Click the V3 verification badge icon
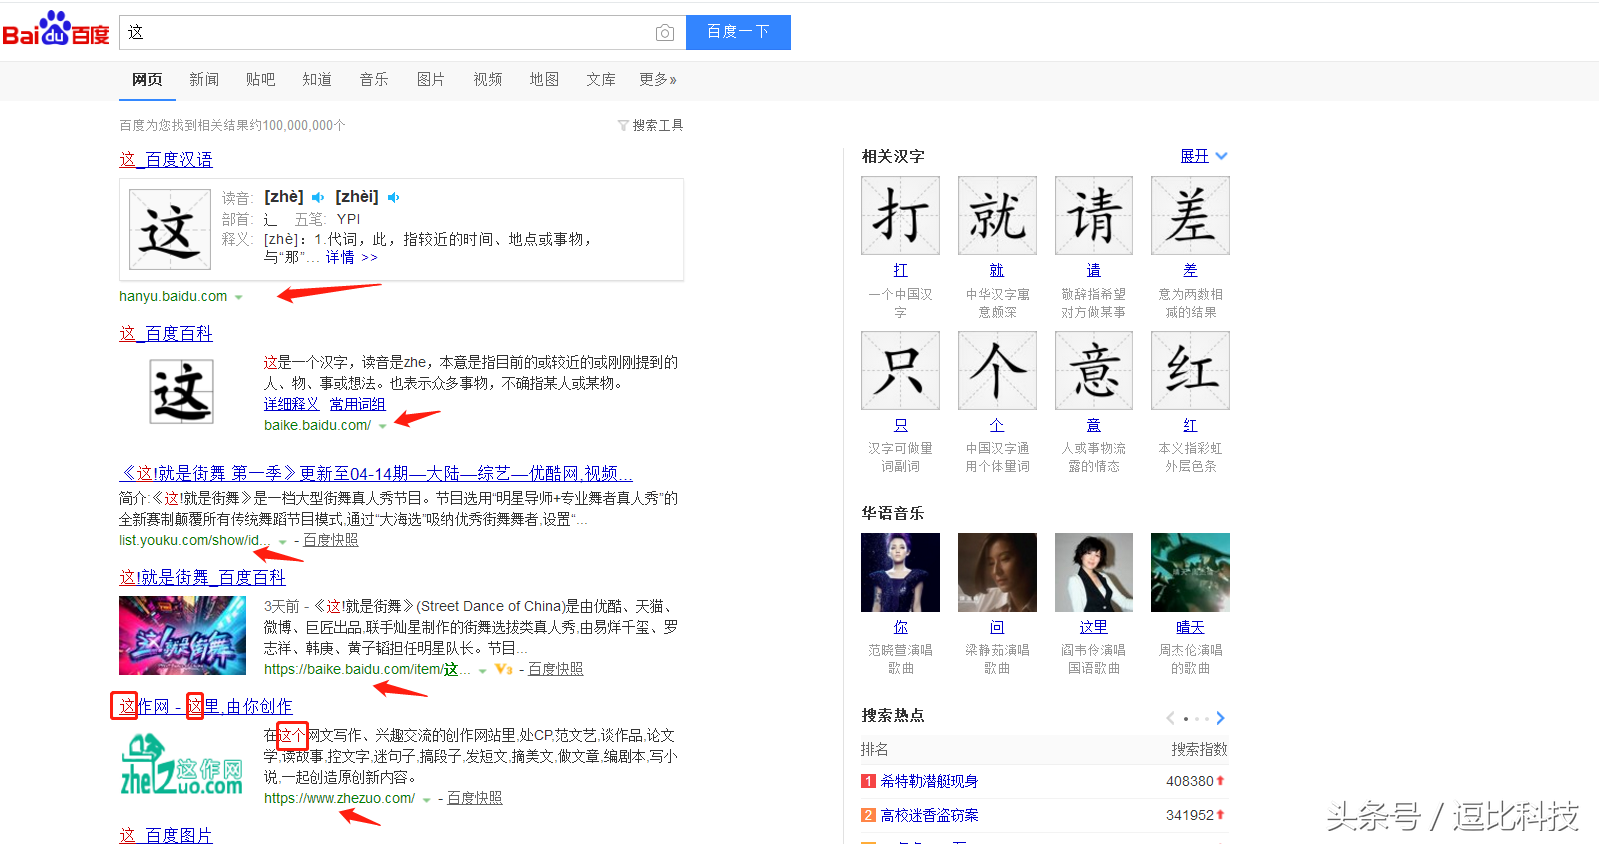This screenshot has height=844, width=1599. (503, 670)
